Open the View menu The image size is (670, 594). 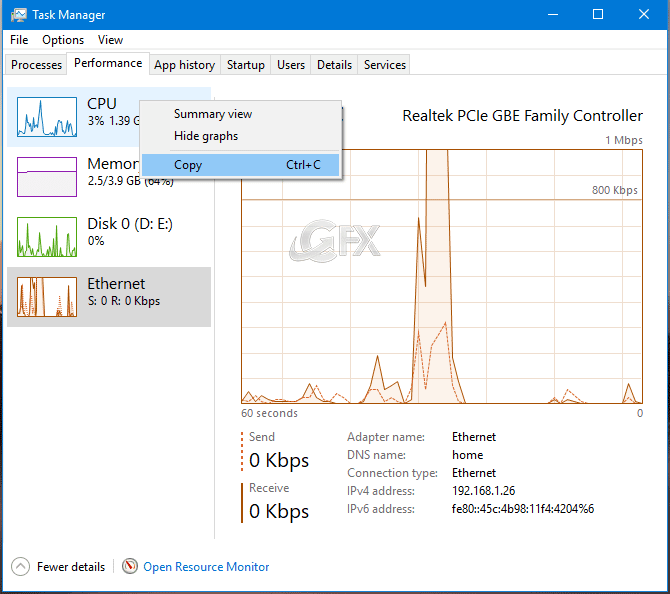110,40
